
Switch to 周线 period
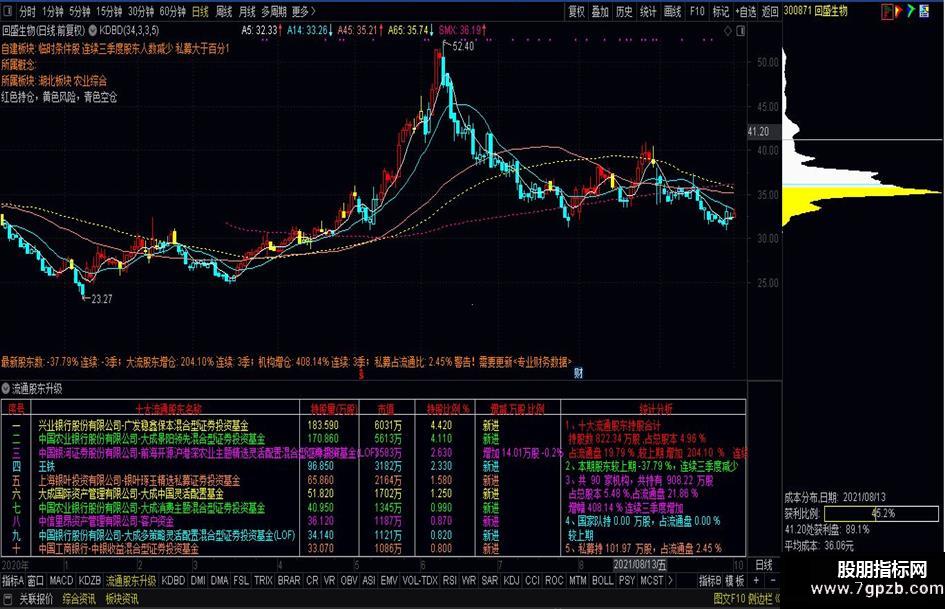pyautogui.click(x=224, y=11)
